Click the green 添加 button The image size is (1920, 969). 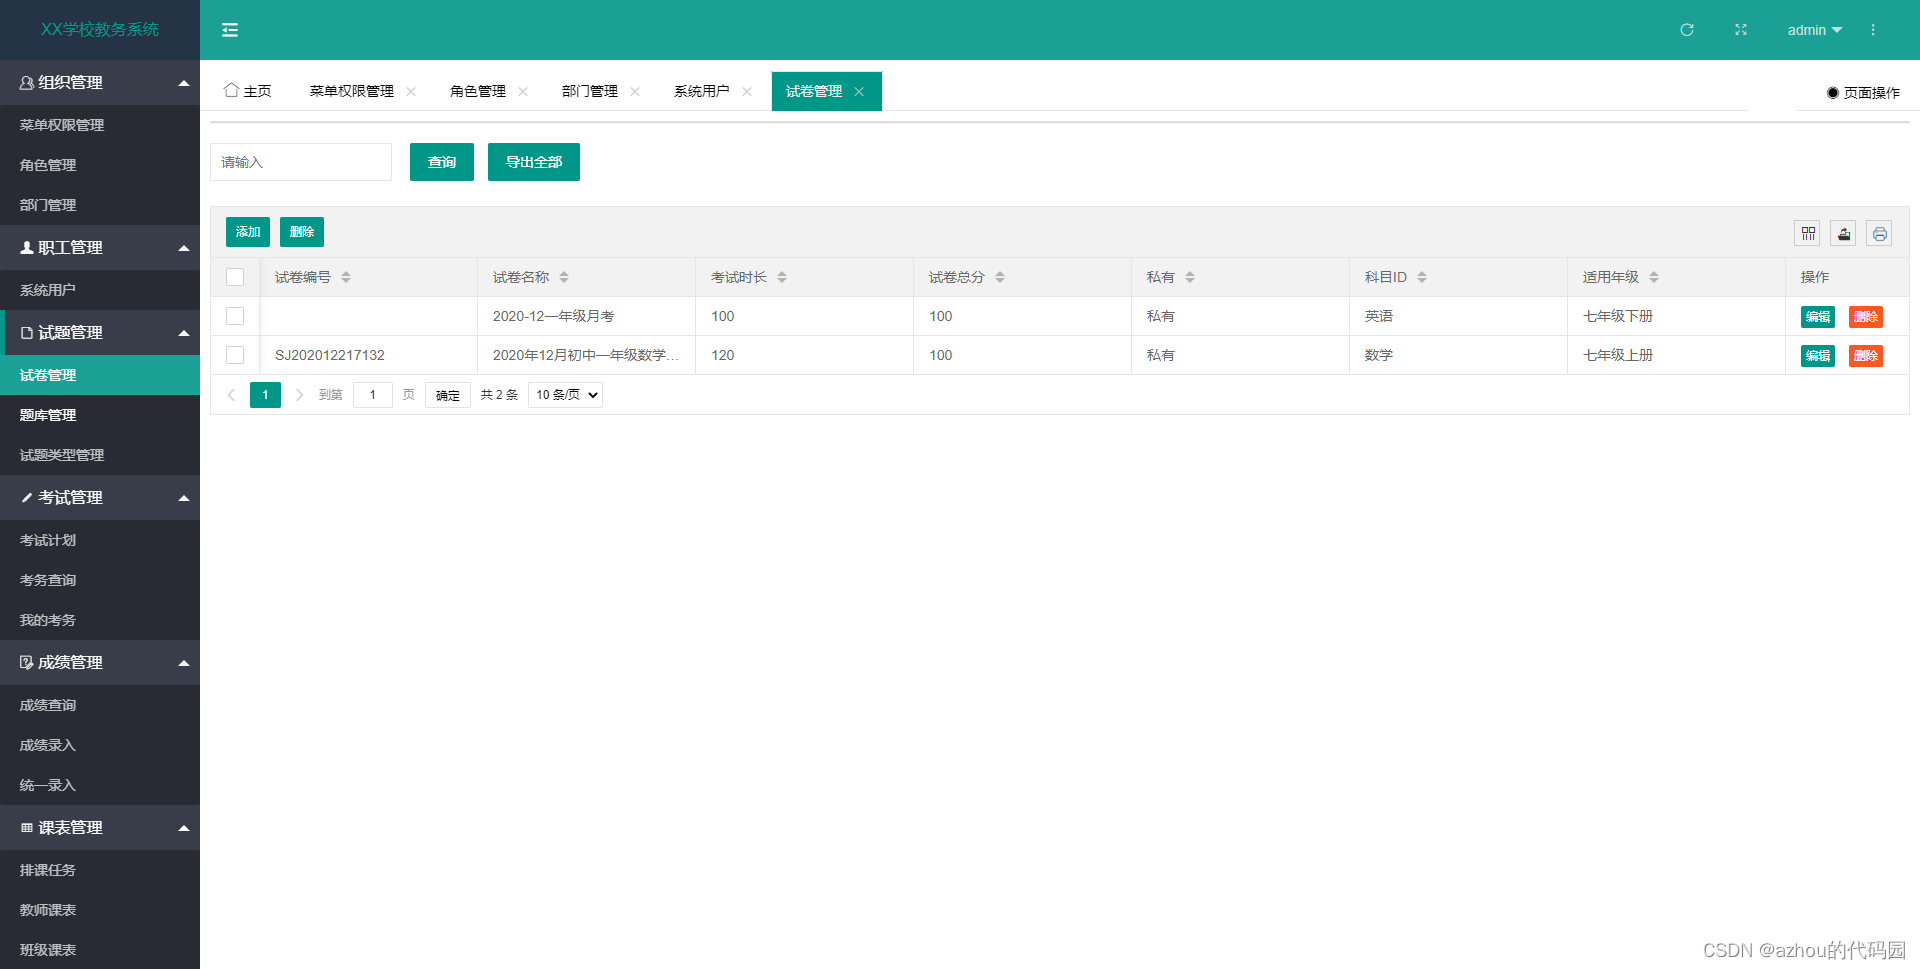[248, 232]
